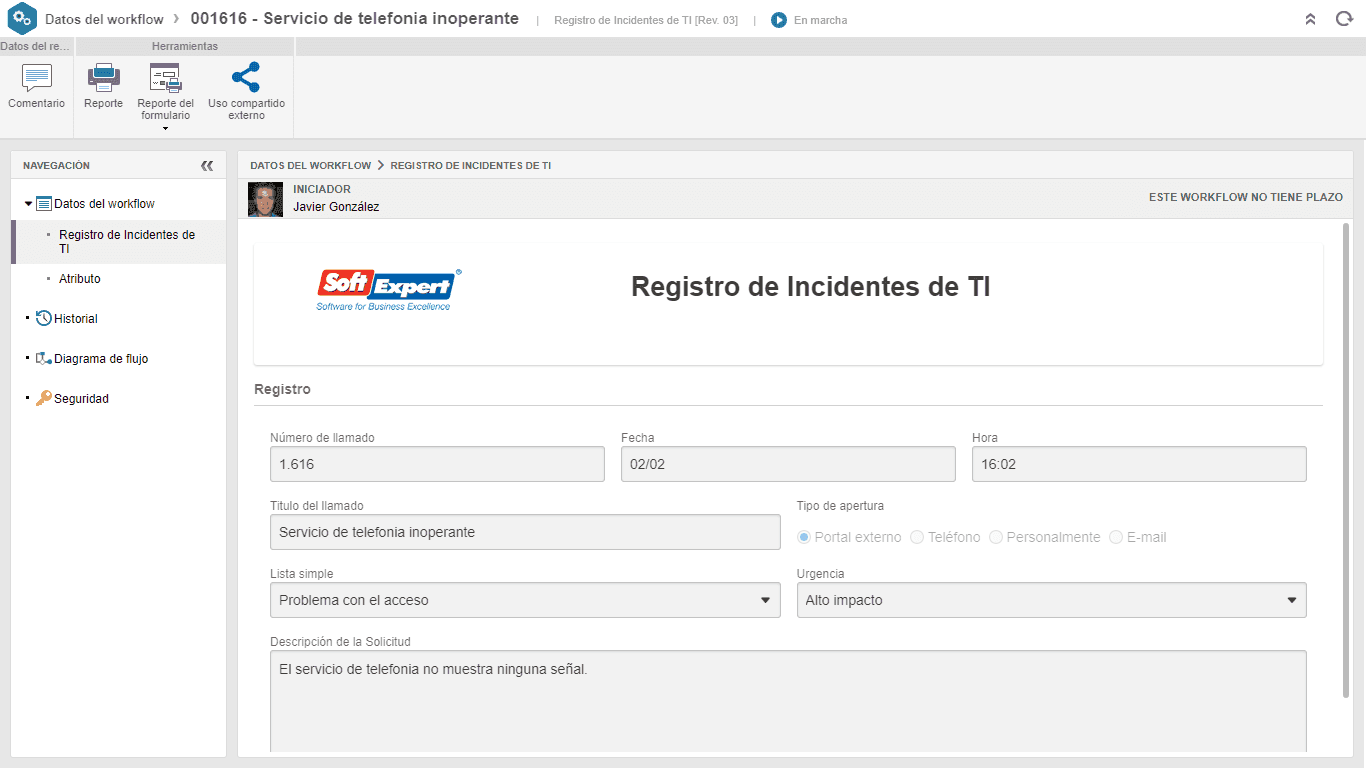Open Diagrama de flujo navigation item

click(x=101, y=358)
